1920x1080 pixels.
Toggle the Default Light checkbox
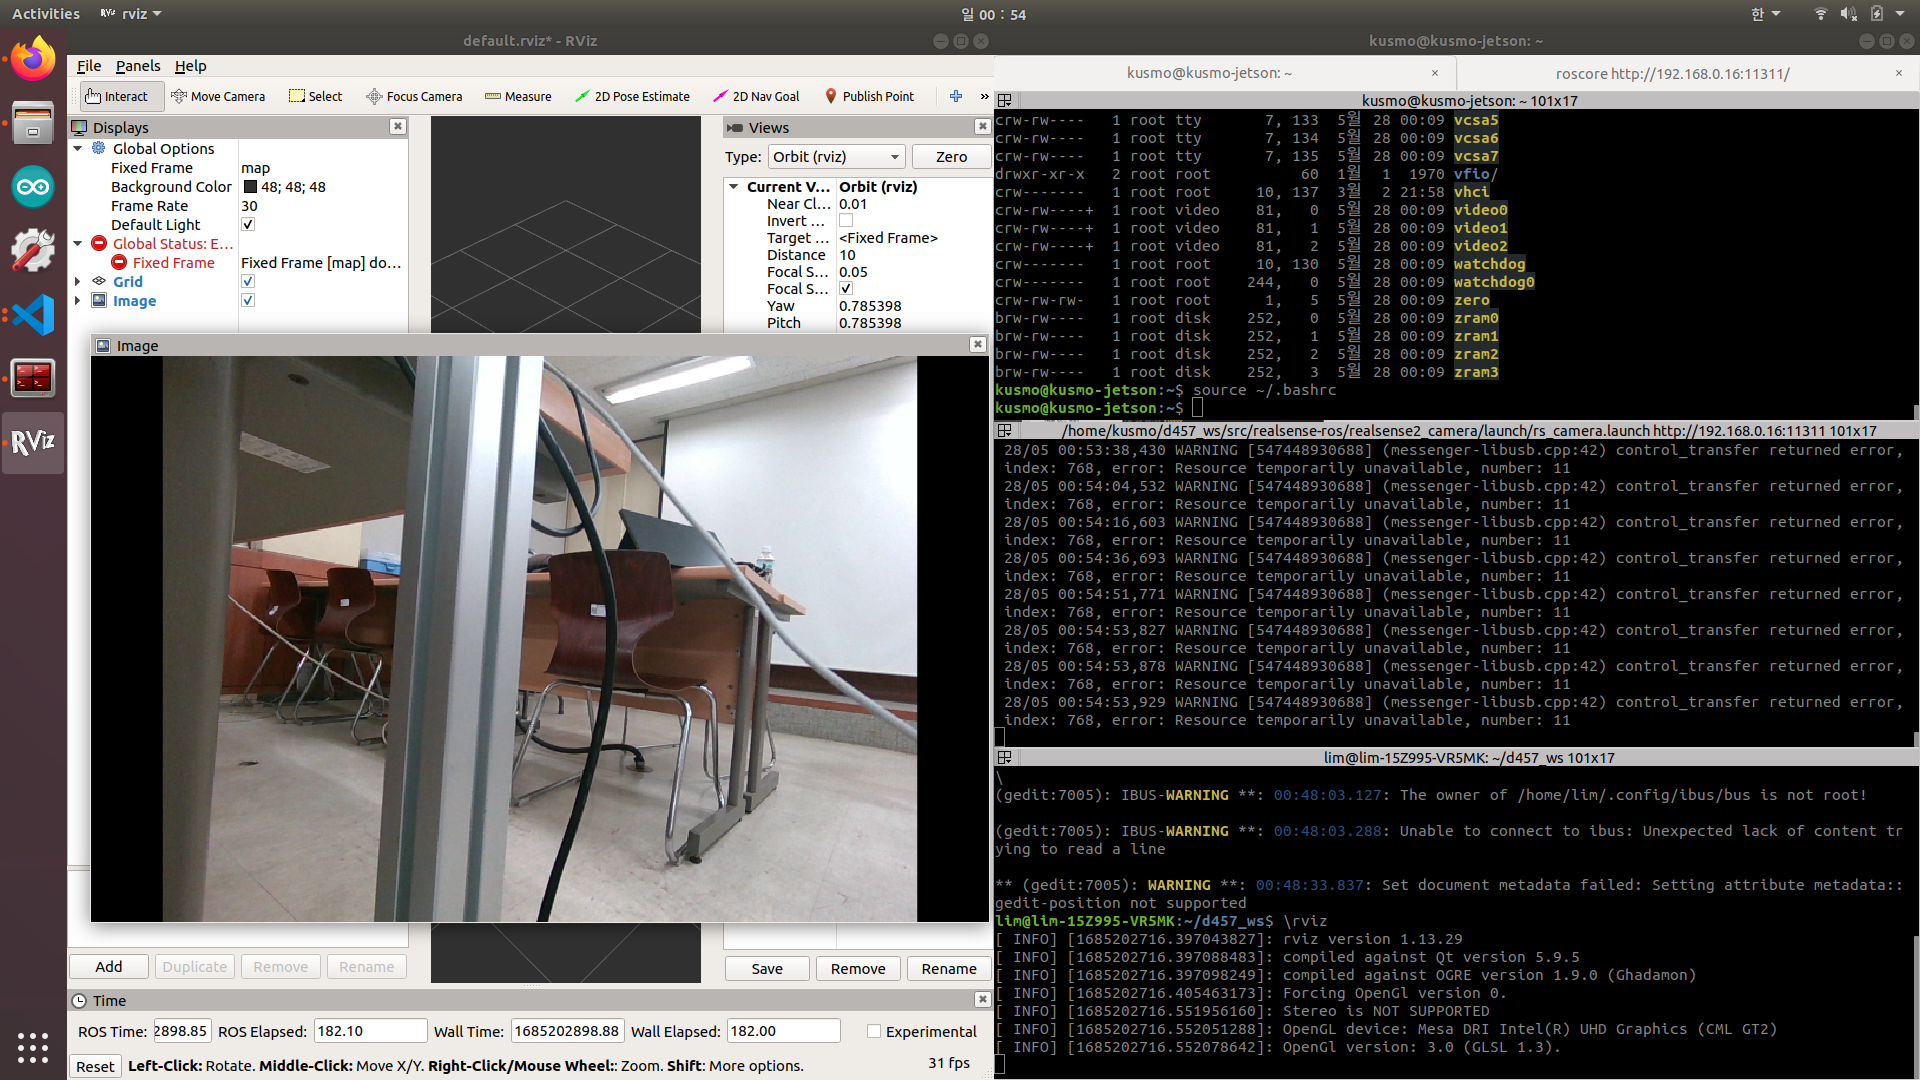coord(248,225)
